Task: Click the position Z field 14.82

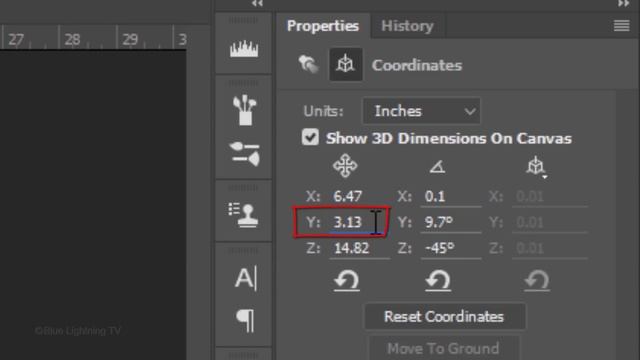Action: tap(360, 248)
